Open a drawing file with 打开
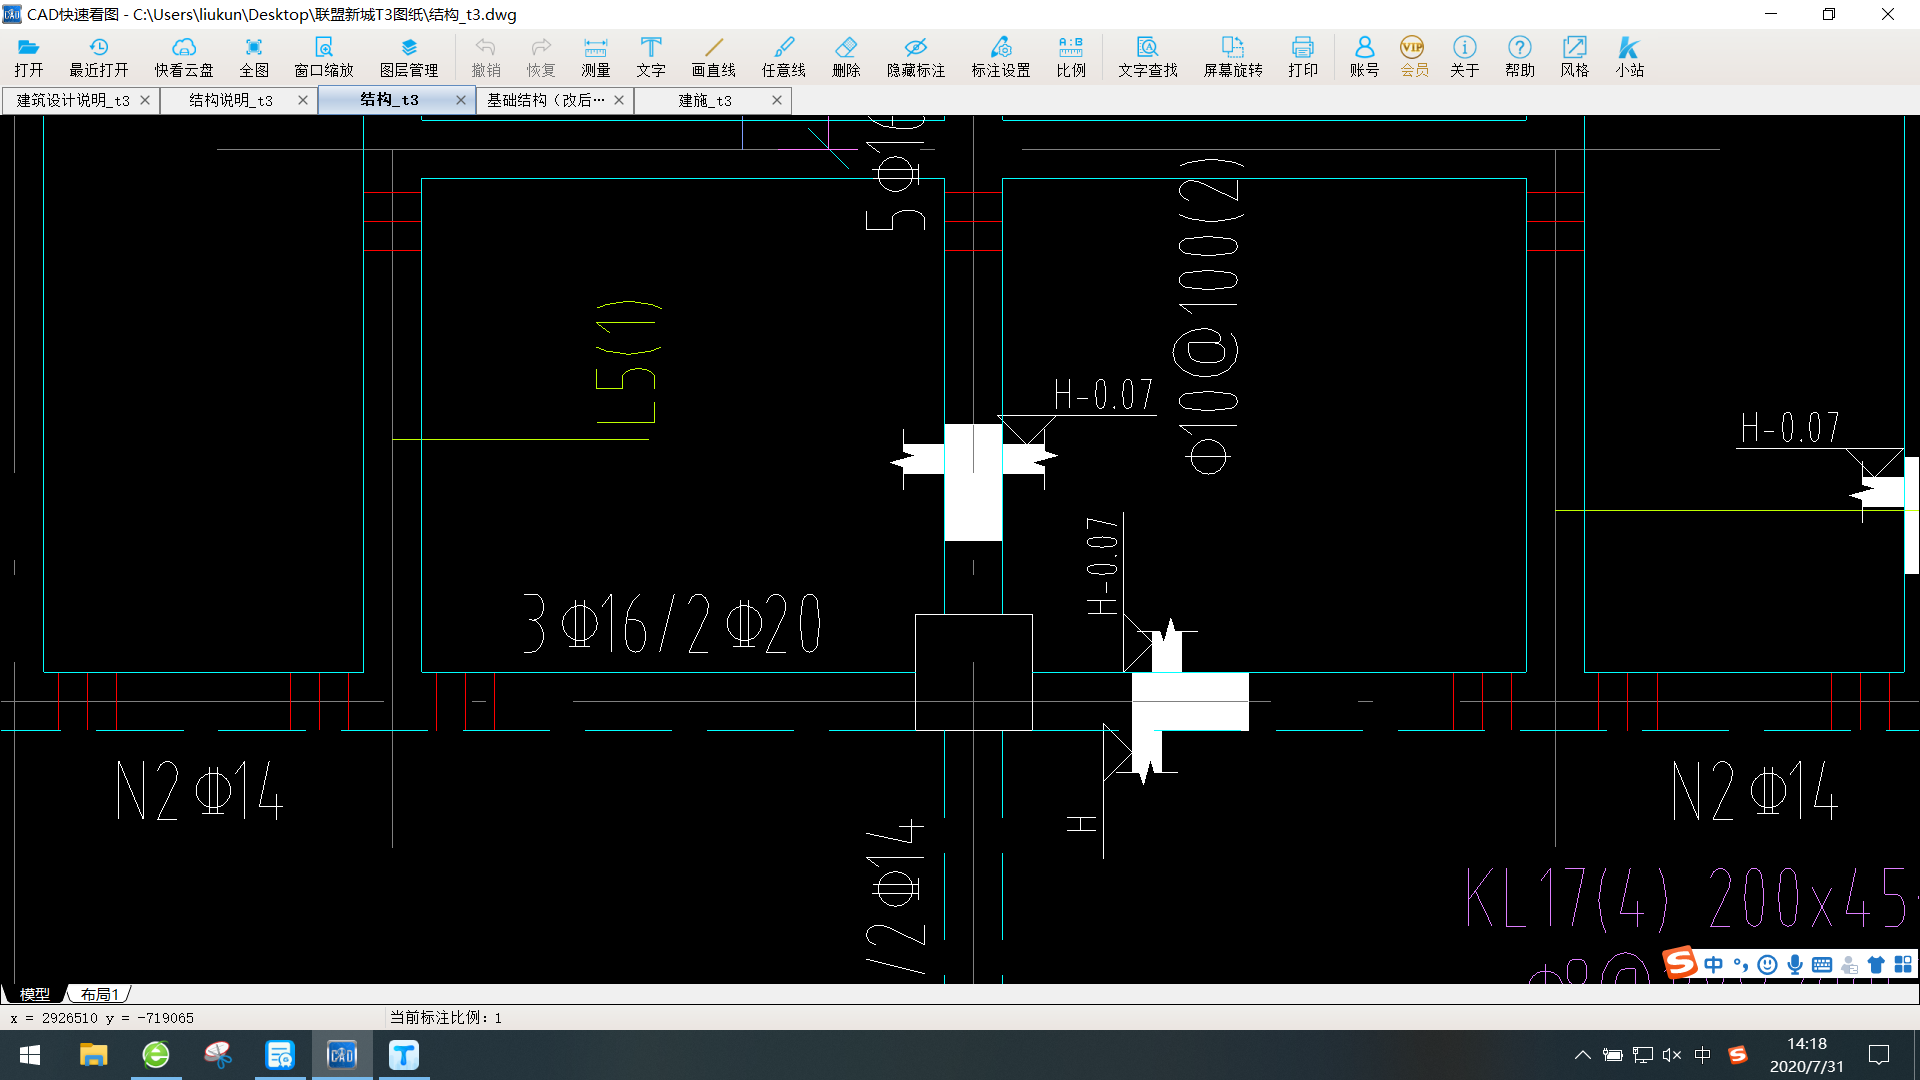The width and height of the screenshot is (1920, 1080). [29, 57]
